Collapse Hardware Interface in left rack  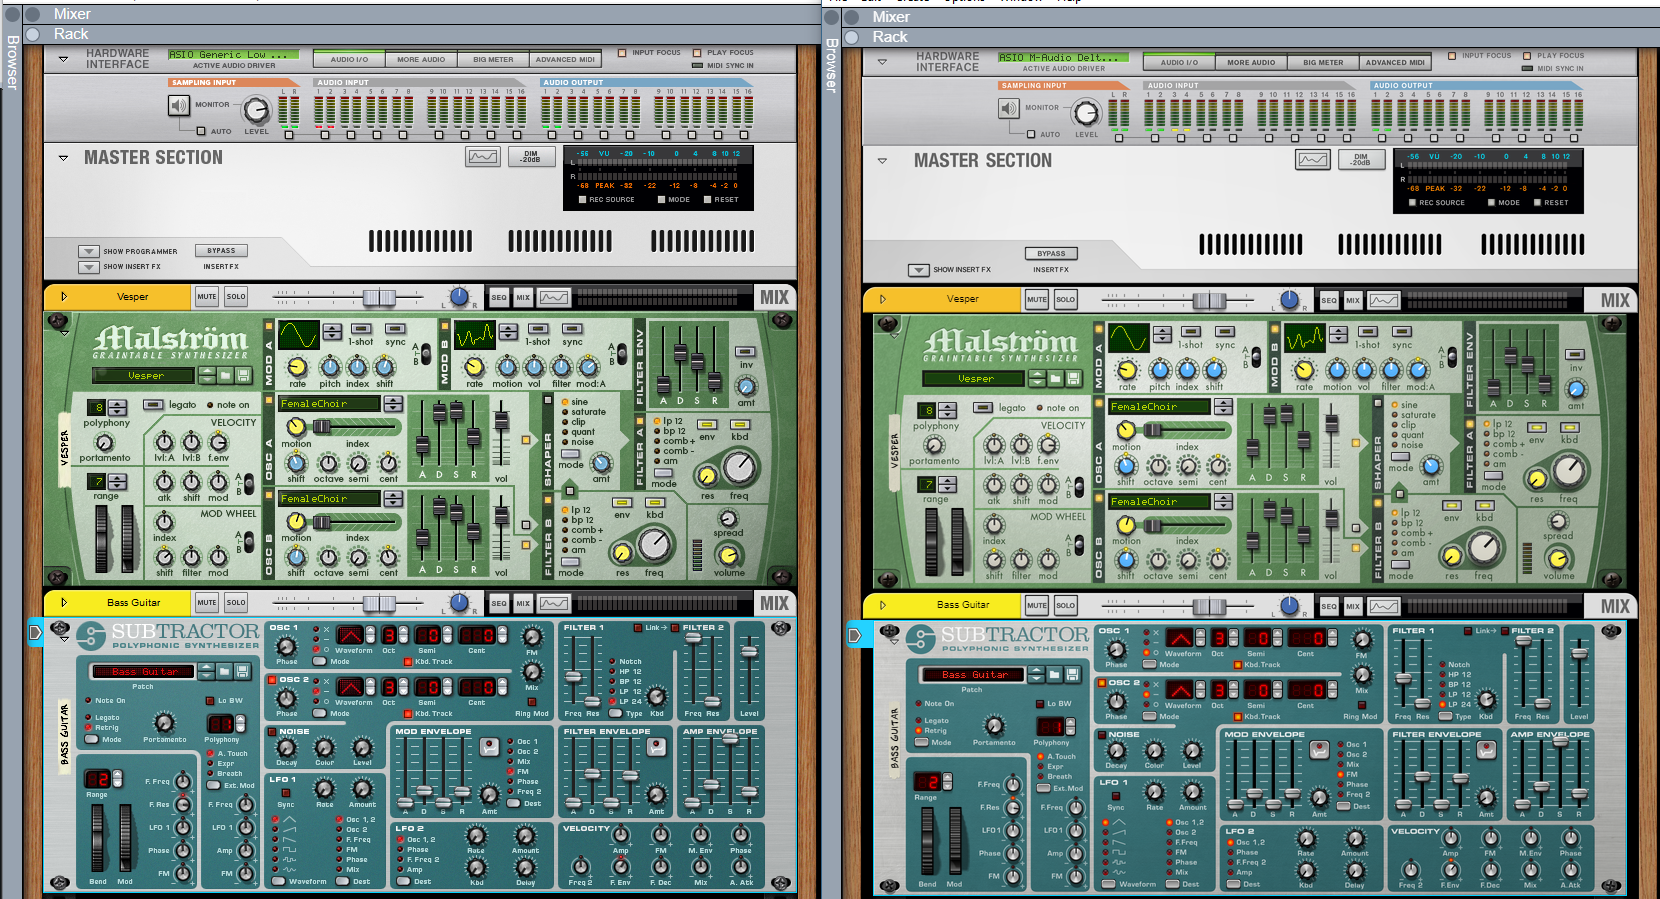coord(64,59)
